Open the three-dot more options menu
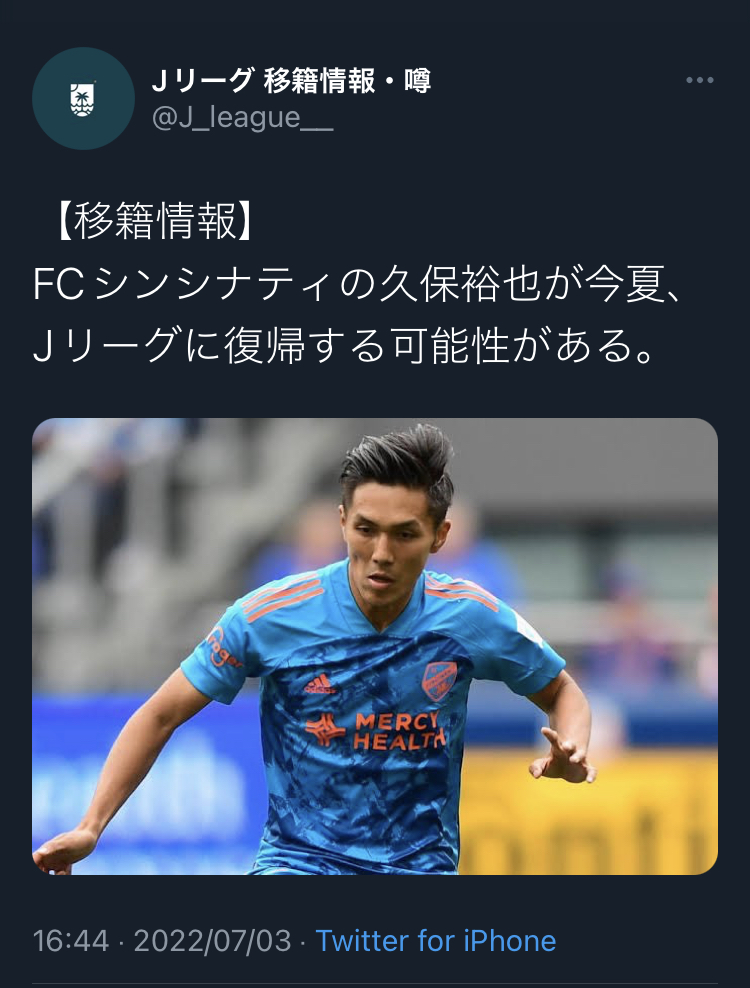750x988 pixels. [x=700, y=80]
